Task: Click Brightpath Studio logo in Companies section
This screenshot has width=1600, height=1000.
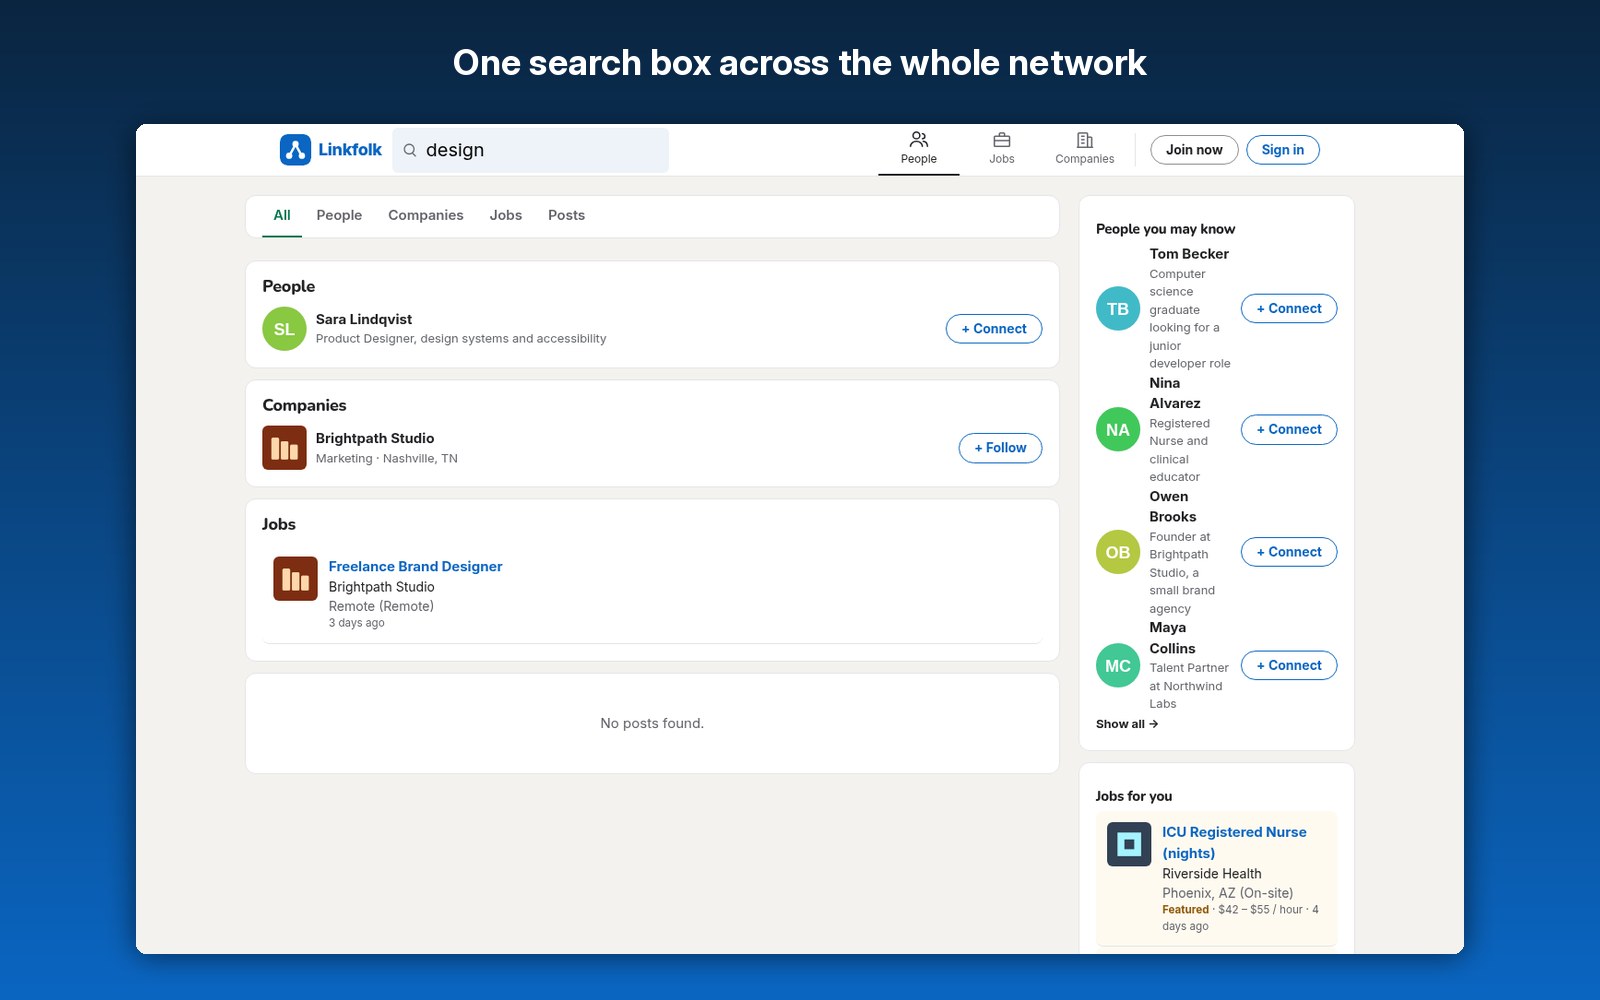Action: tap(284, 448)
